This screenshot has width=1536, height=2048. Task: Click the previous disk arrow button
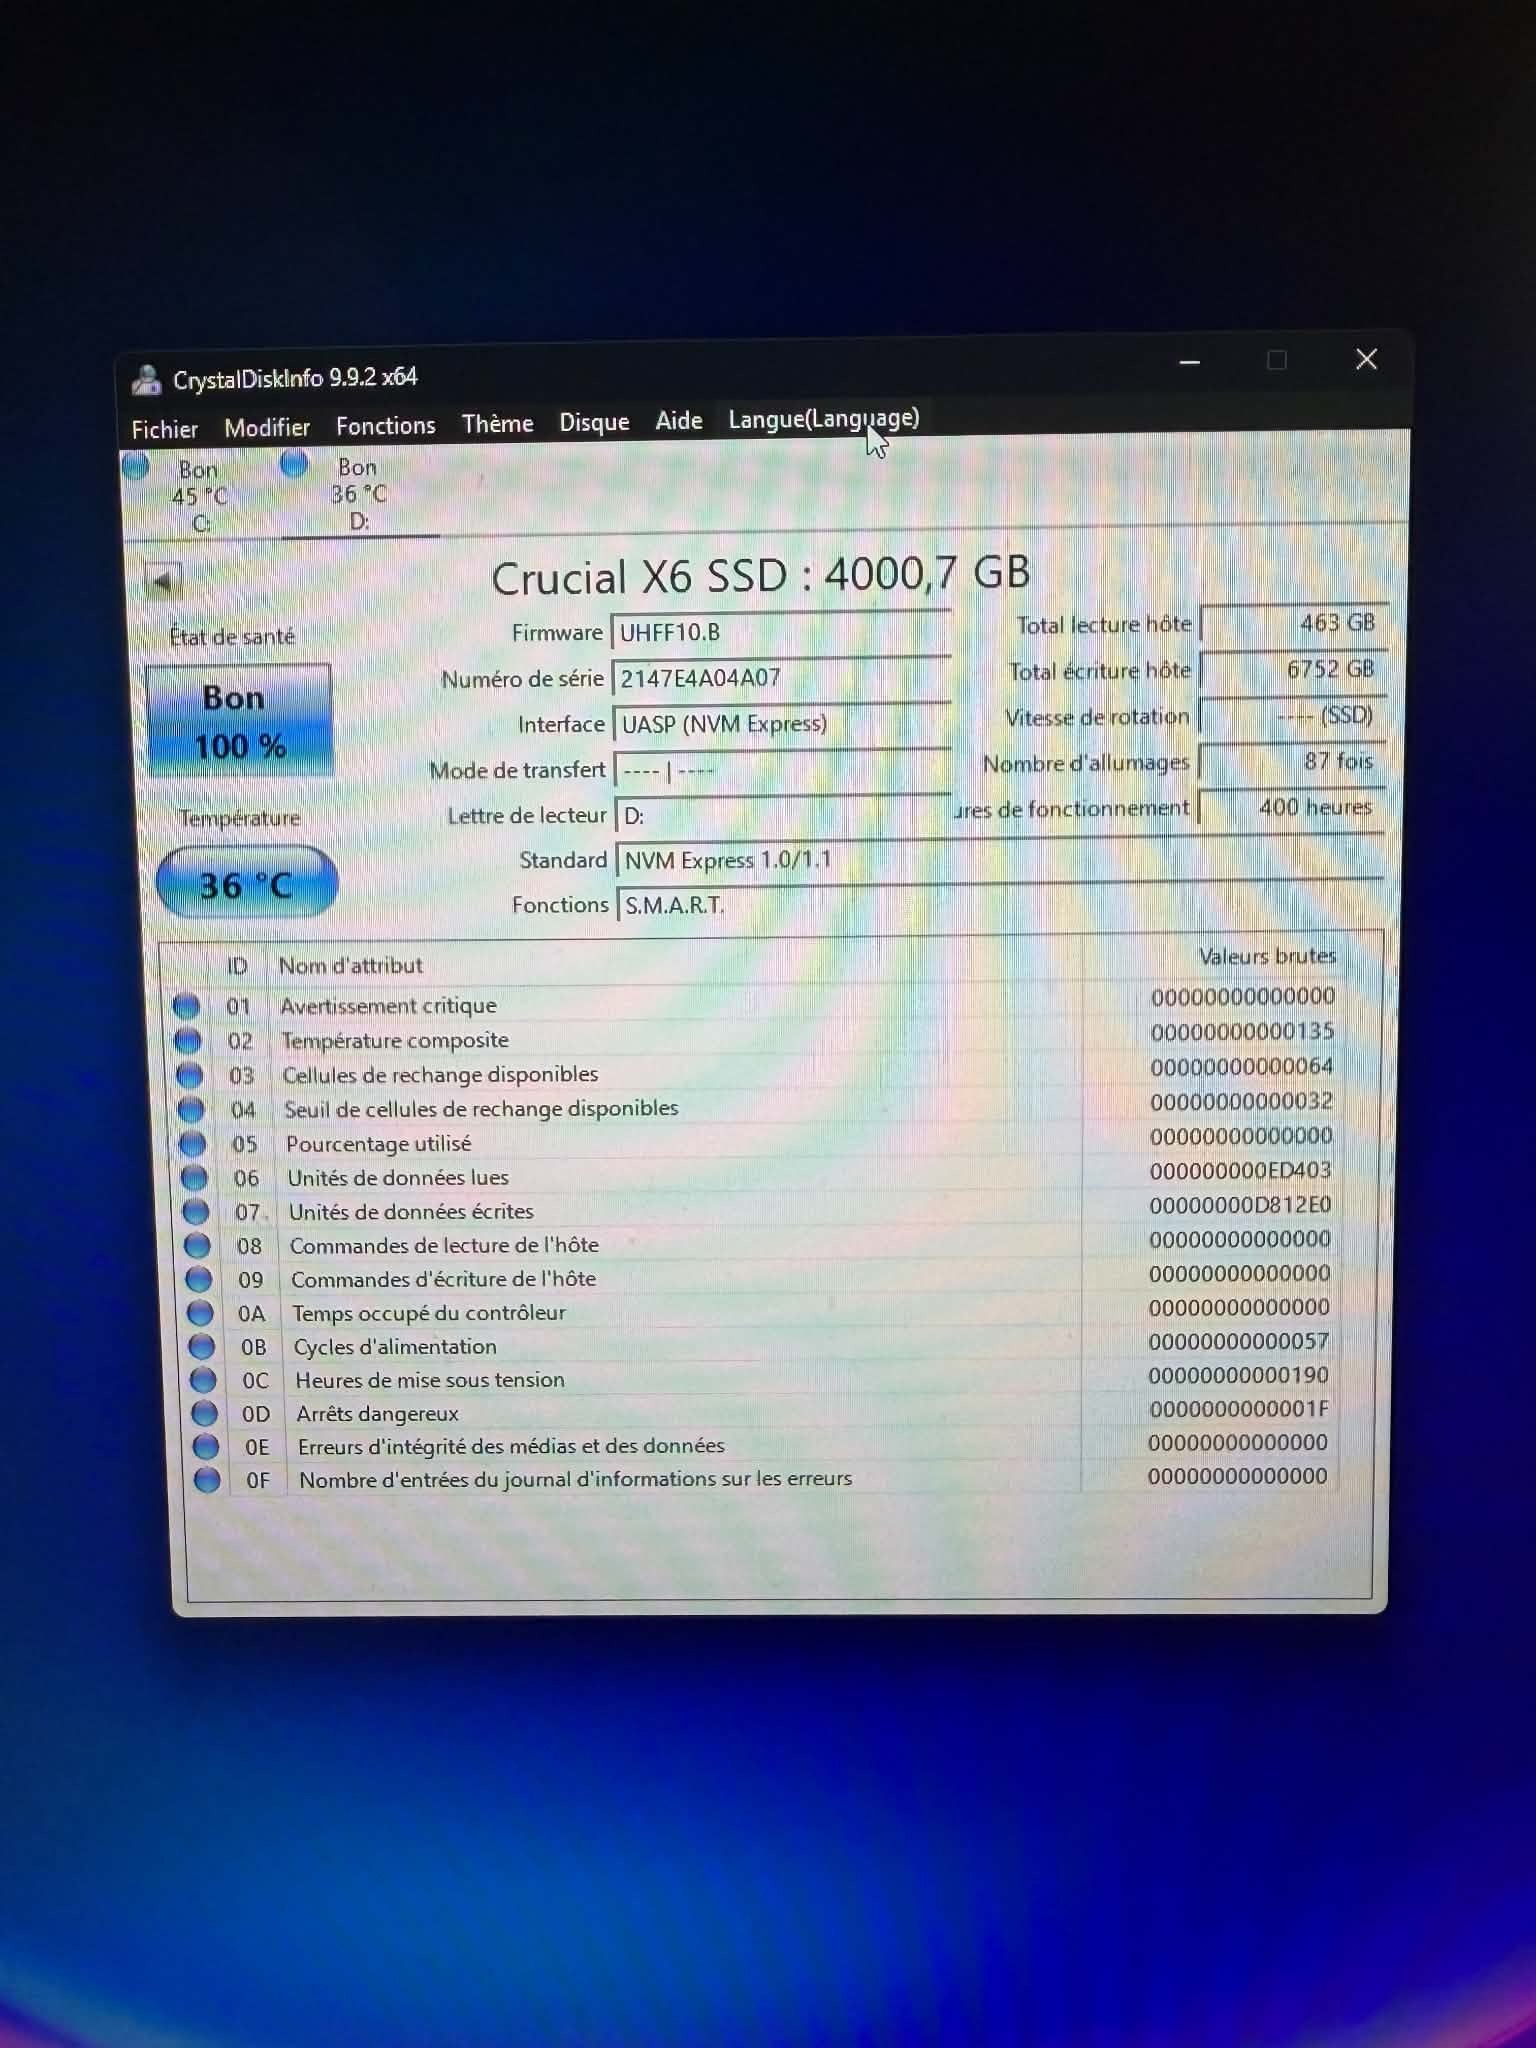point(162,581)
